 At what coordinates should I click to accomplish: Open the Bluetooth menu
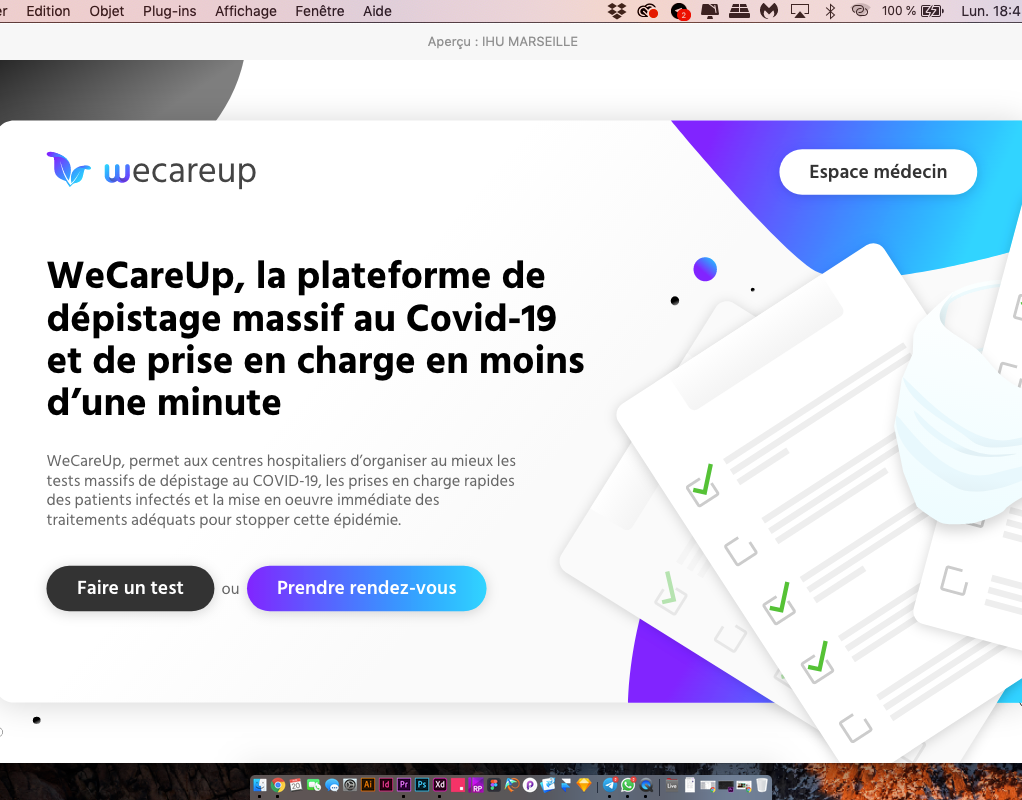click(x=830, y=11)
